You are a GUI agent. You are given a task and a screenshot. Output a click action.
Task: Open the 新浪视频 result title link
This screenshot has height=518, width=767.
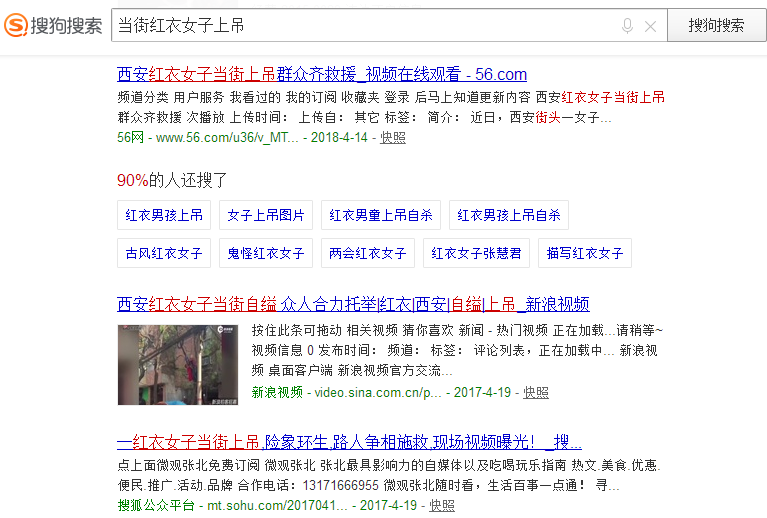[x=353, y=304]
